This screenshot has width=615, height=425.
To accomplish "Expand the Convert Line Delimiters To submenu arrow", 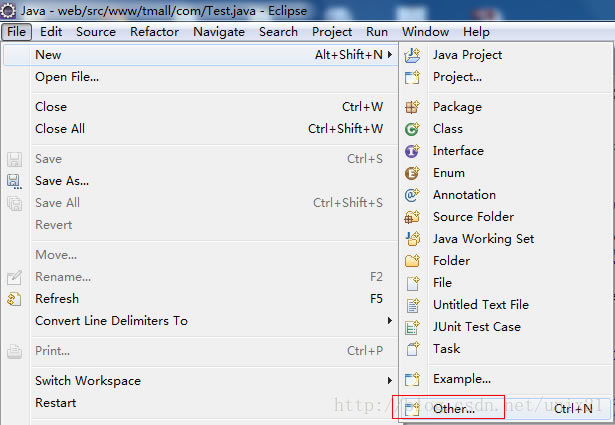I will tap(389, 321).
